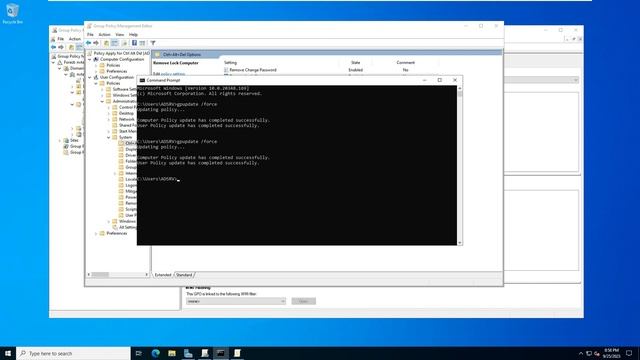Open Task View from the taskbar
Image resolution: width=640 pixels, height=360 pixels.
pyautogui.click(x=139, y=353)
